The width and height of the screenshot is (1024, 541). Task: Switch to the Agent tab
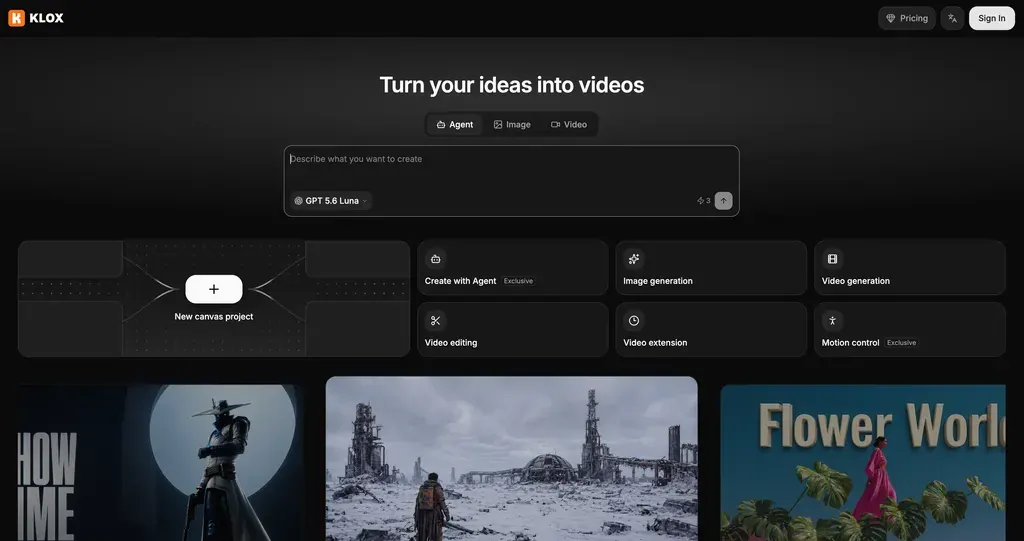[455, 124]
